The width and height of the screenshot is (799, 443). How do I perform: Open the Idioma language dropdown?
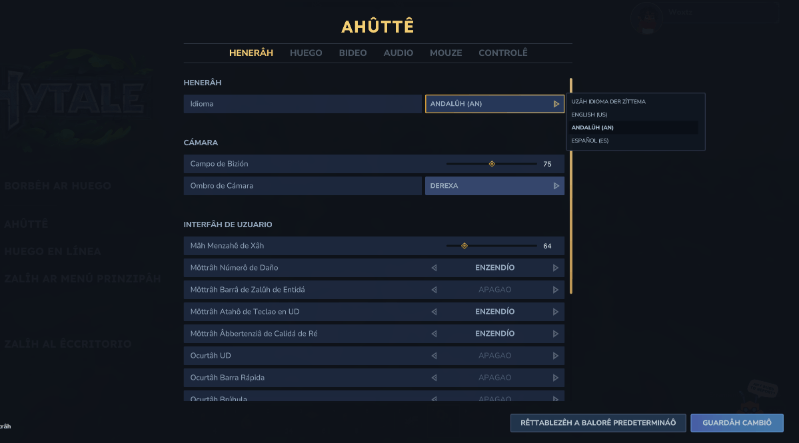tap(494, 103)
